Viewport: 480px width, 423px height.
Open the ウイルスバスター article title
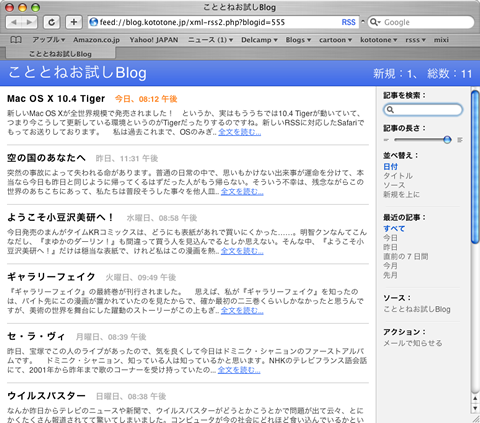[x=46, y=396]
